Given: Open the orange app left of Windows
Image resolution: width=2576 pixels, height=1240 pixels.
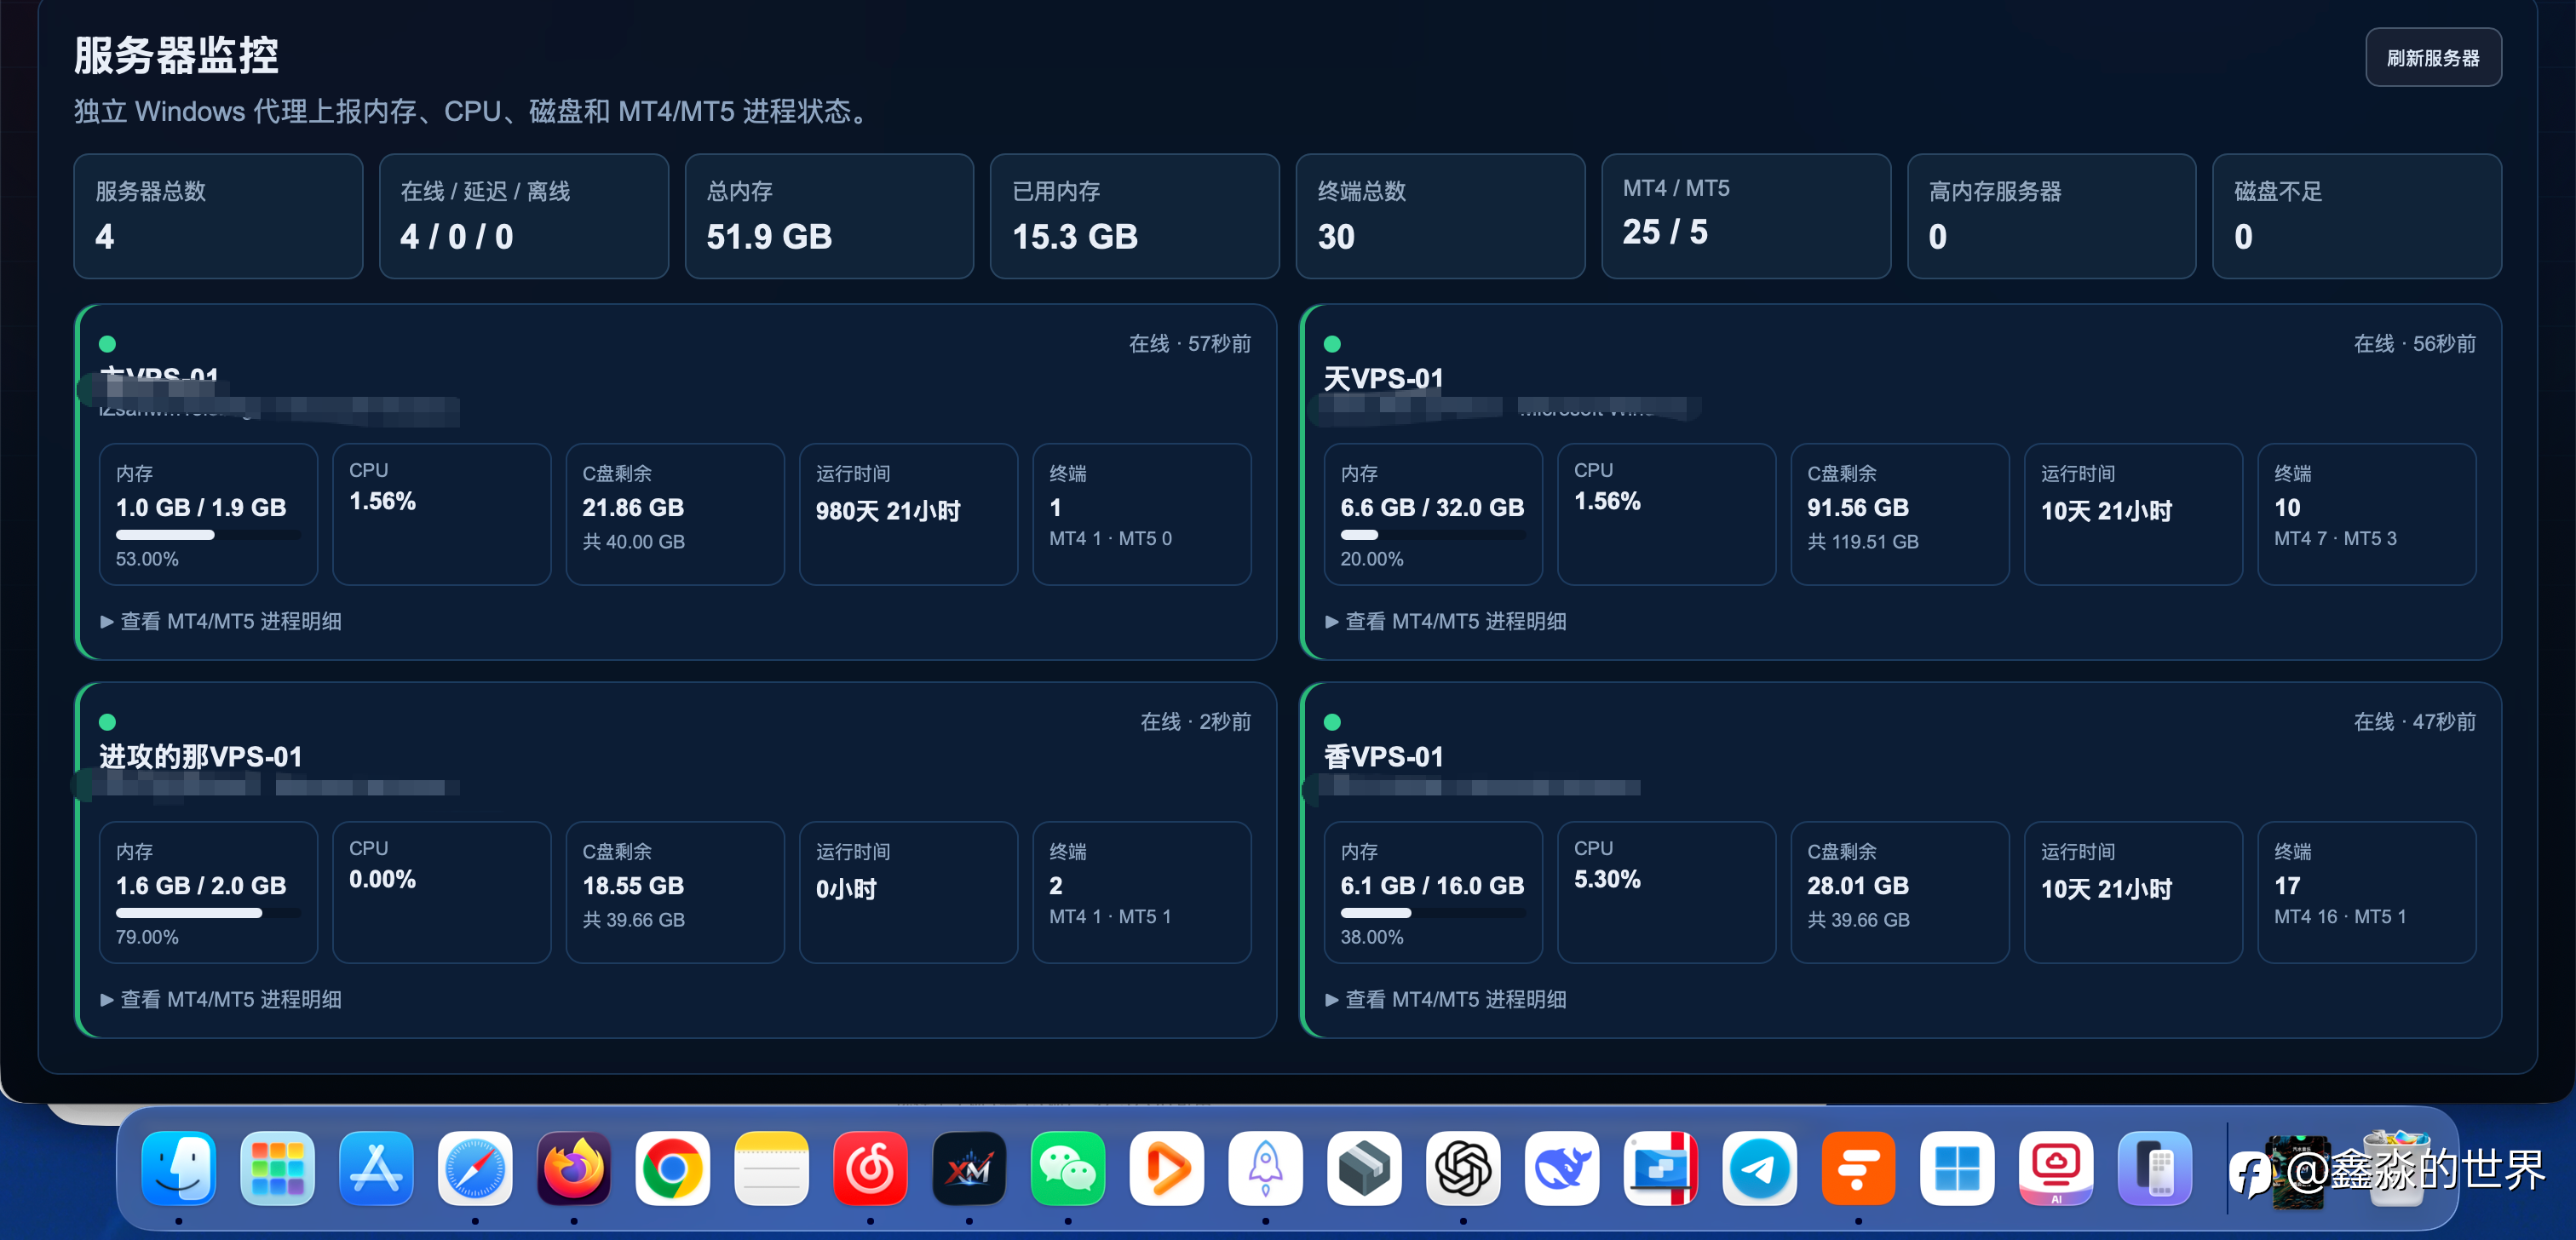Looking at the screenshot, I should coord(1858,1168).
